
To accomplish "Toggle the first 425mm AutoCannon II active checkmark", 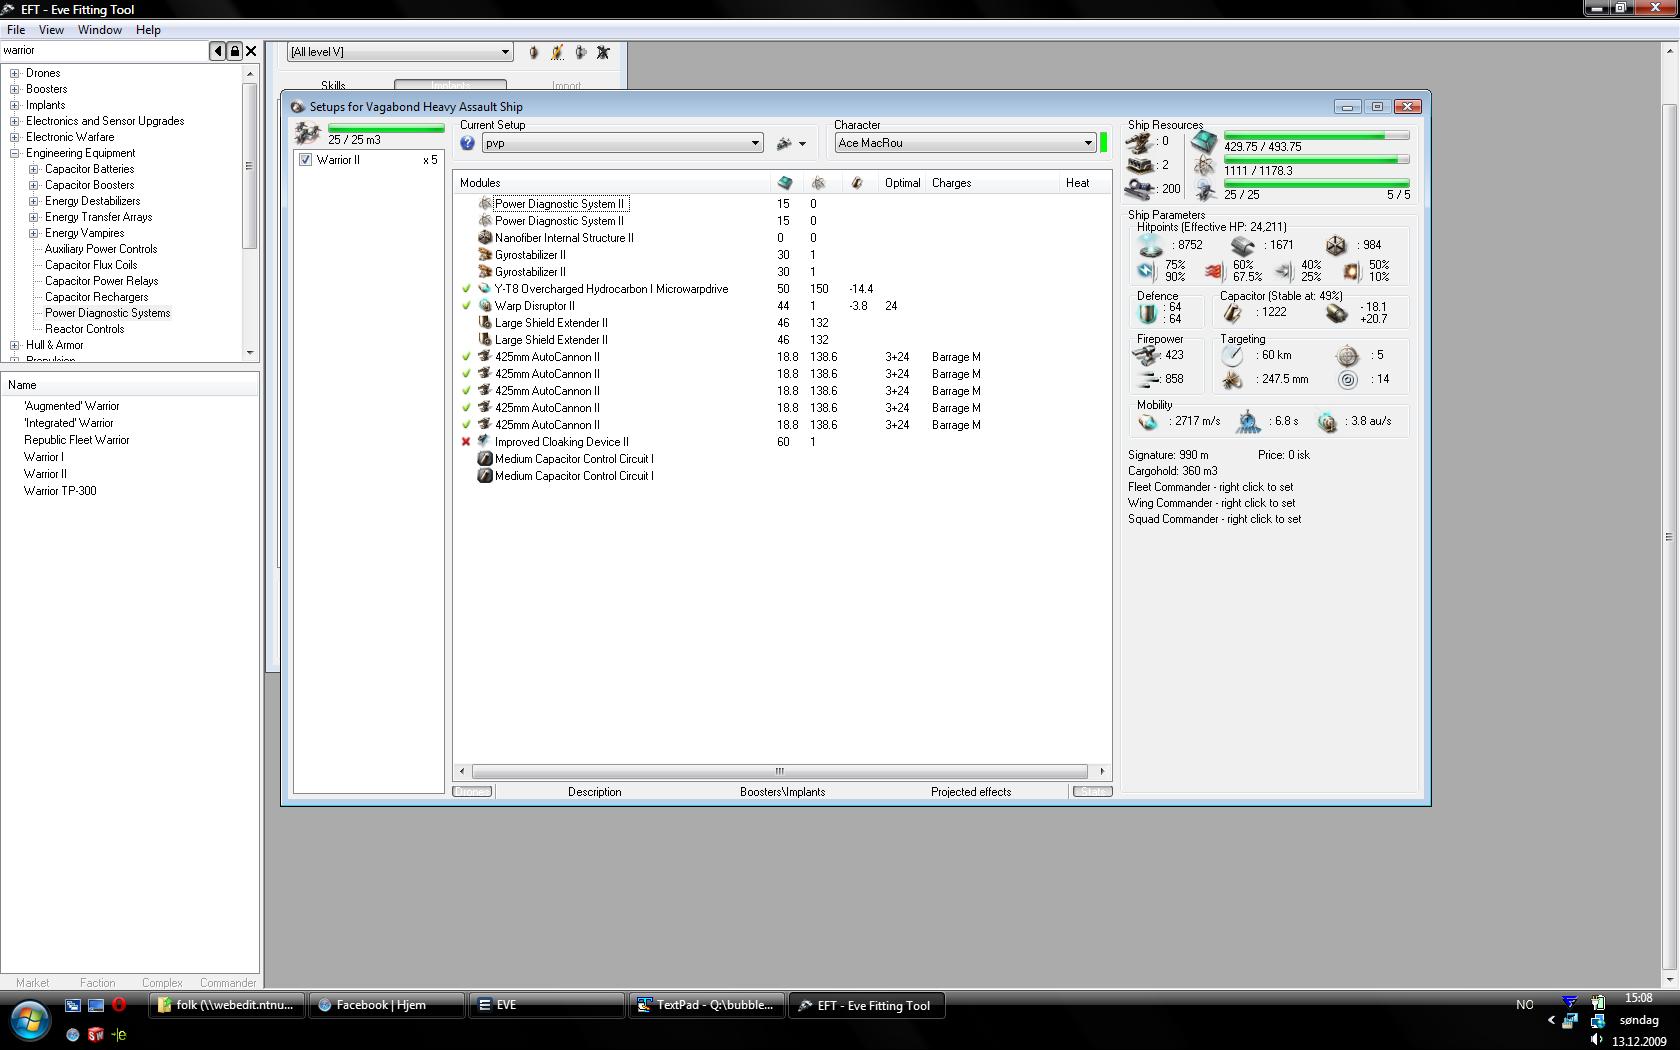I will [466, 357].
